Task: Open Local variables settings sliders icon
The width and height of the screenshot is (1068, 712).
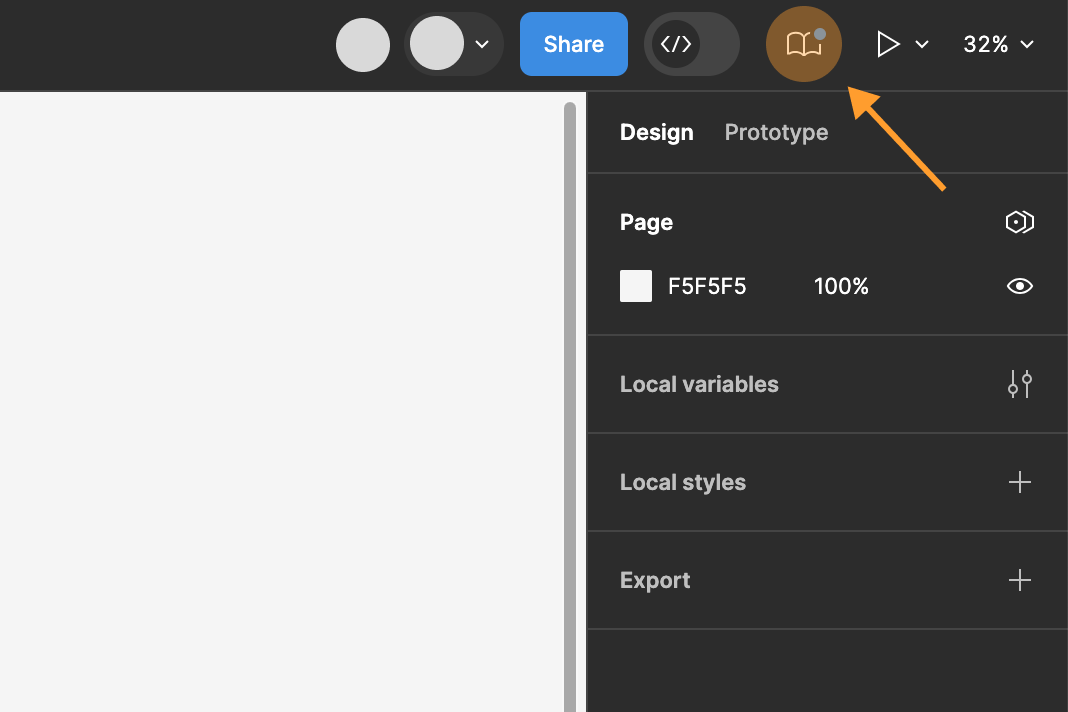Action: tap(1020, 384)
